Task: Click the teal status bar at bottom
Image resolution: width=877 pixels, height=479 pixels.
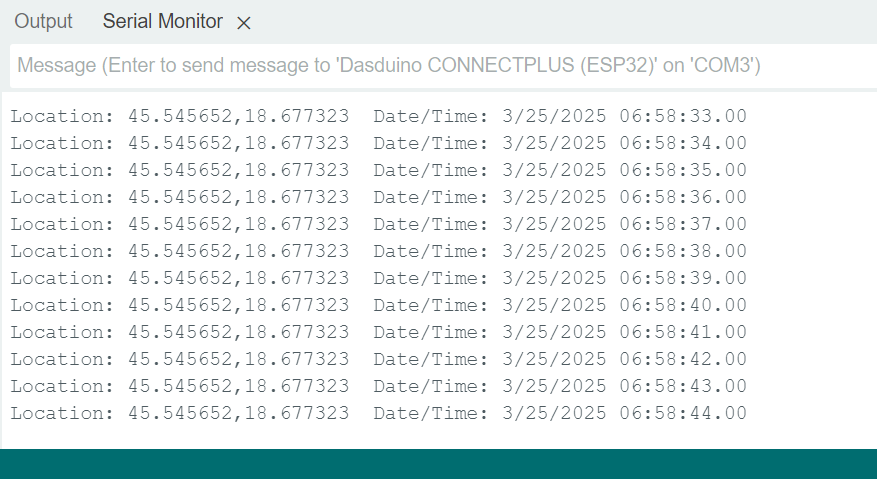Action: pyautogui.click(x=438, y=464)
